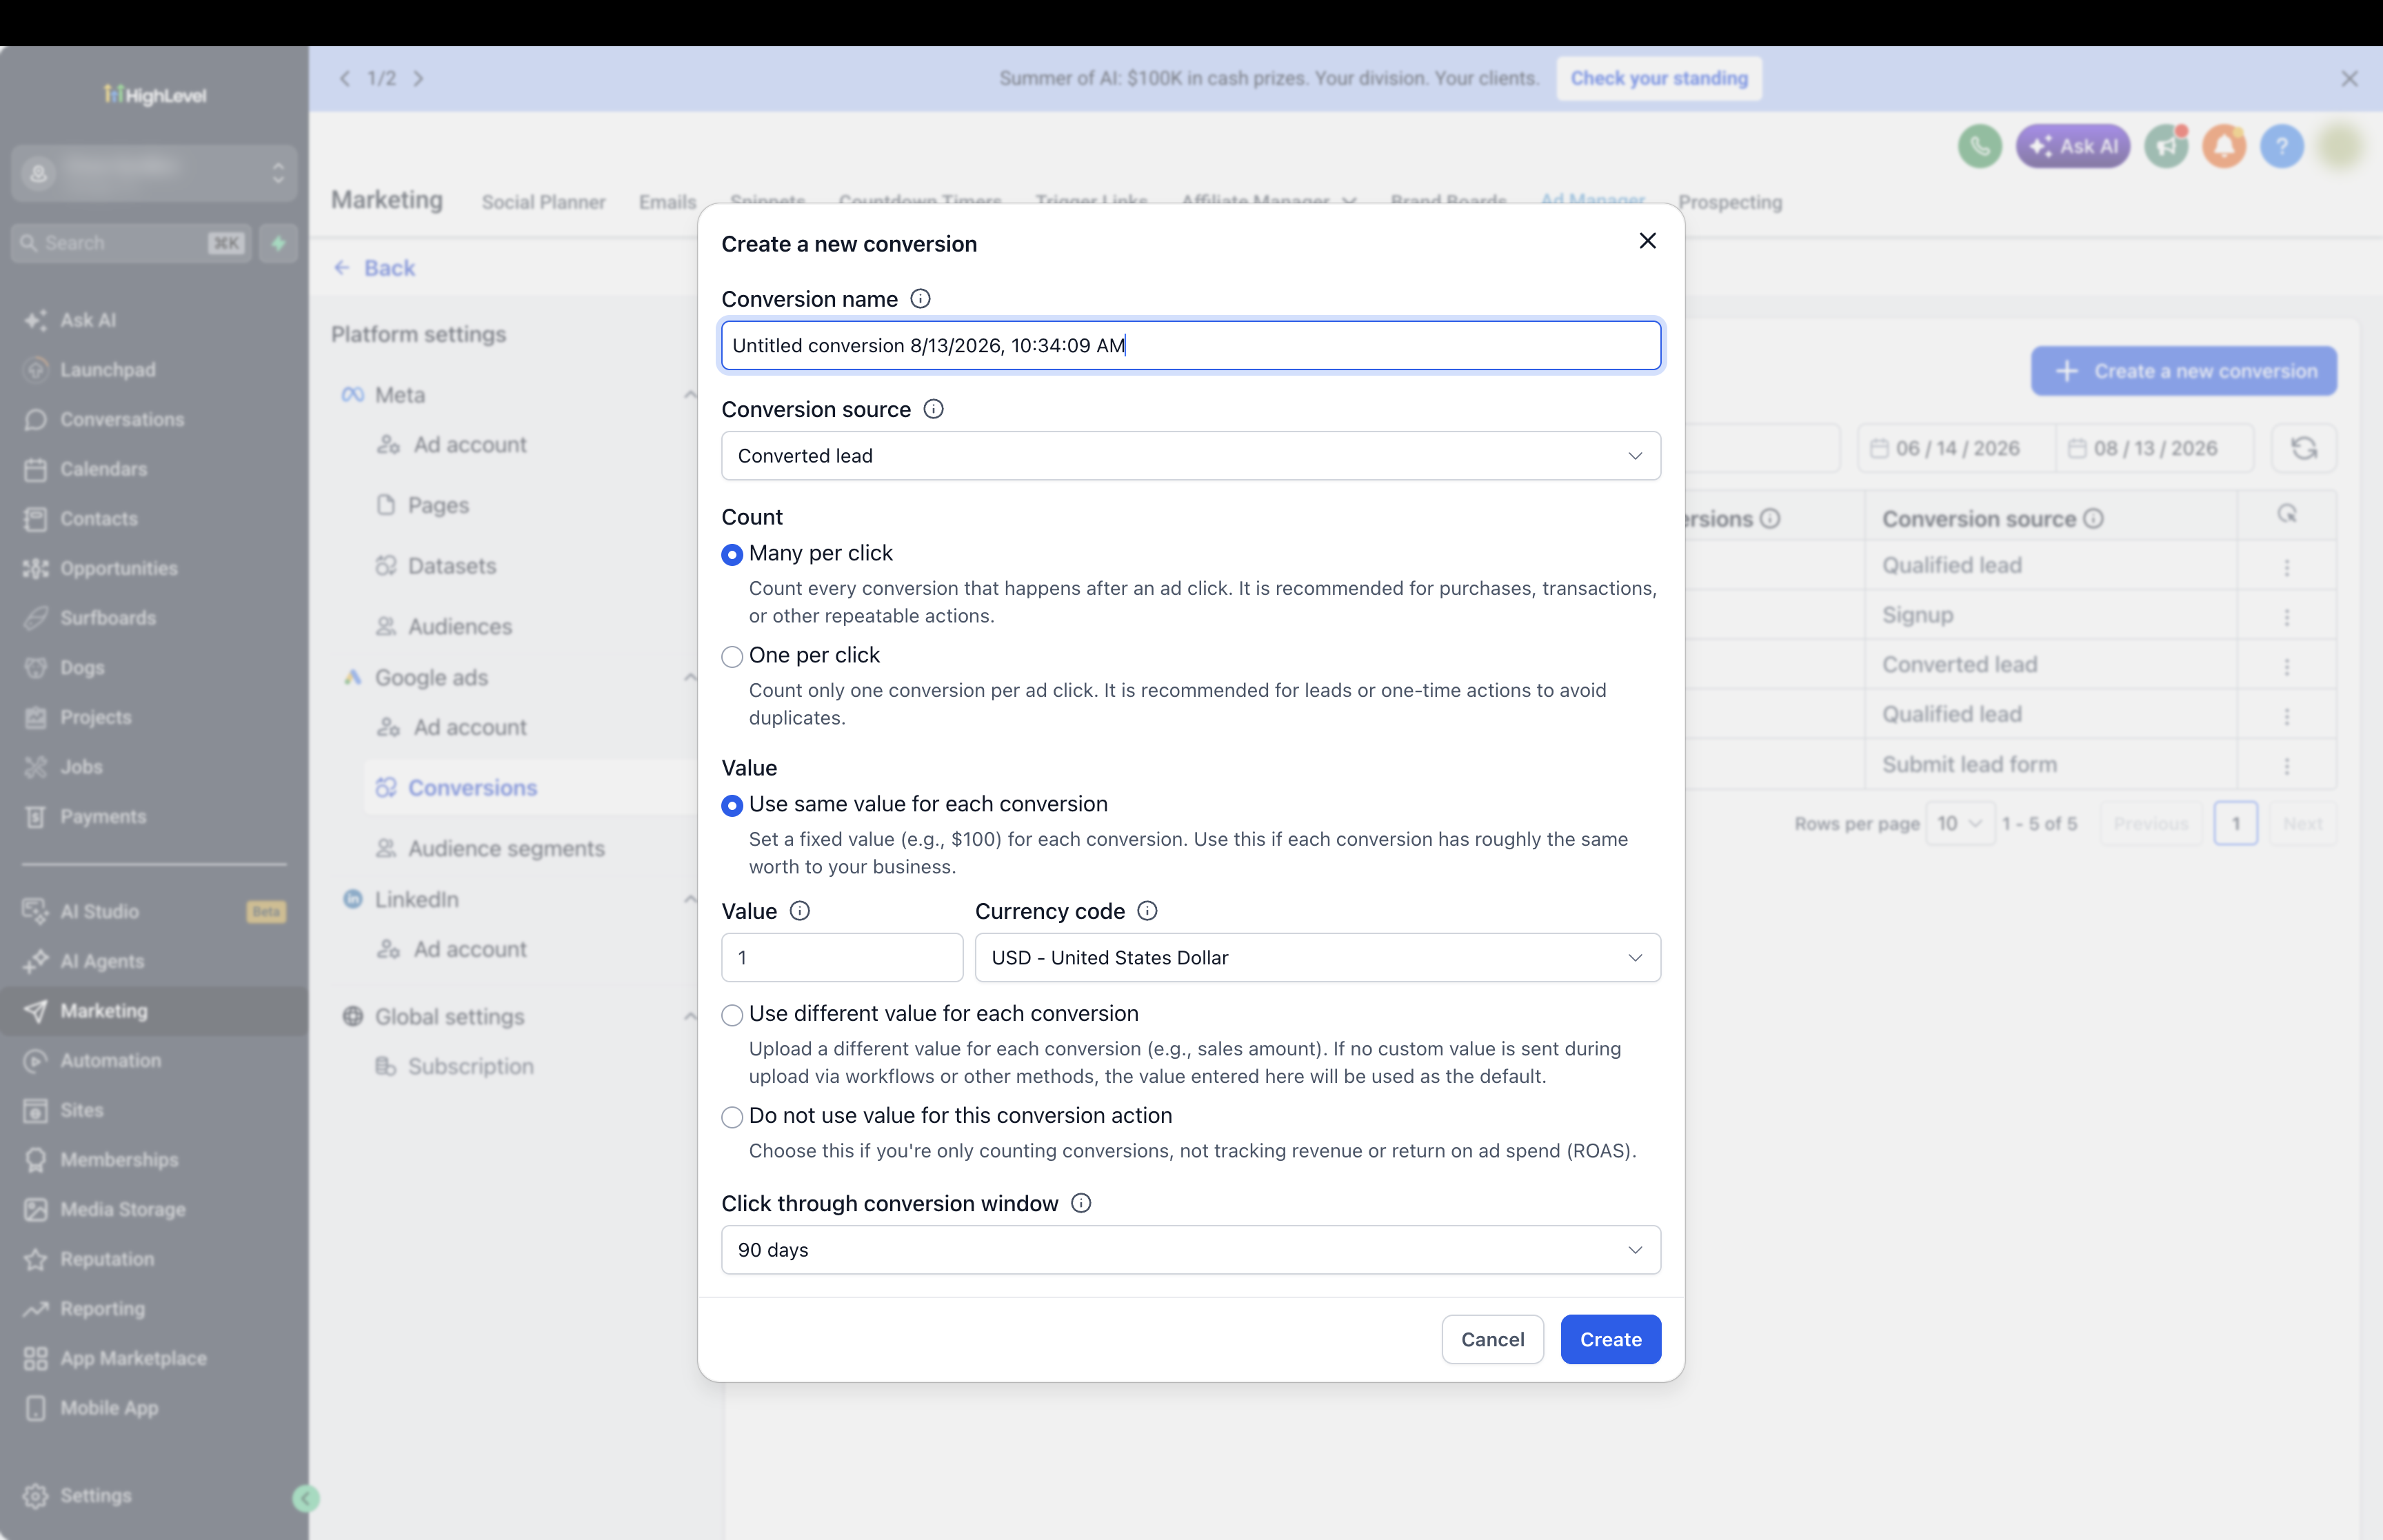
Task: Change Rows per page dropdown
Action: 1959,824
